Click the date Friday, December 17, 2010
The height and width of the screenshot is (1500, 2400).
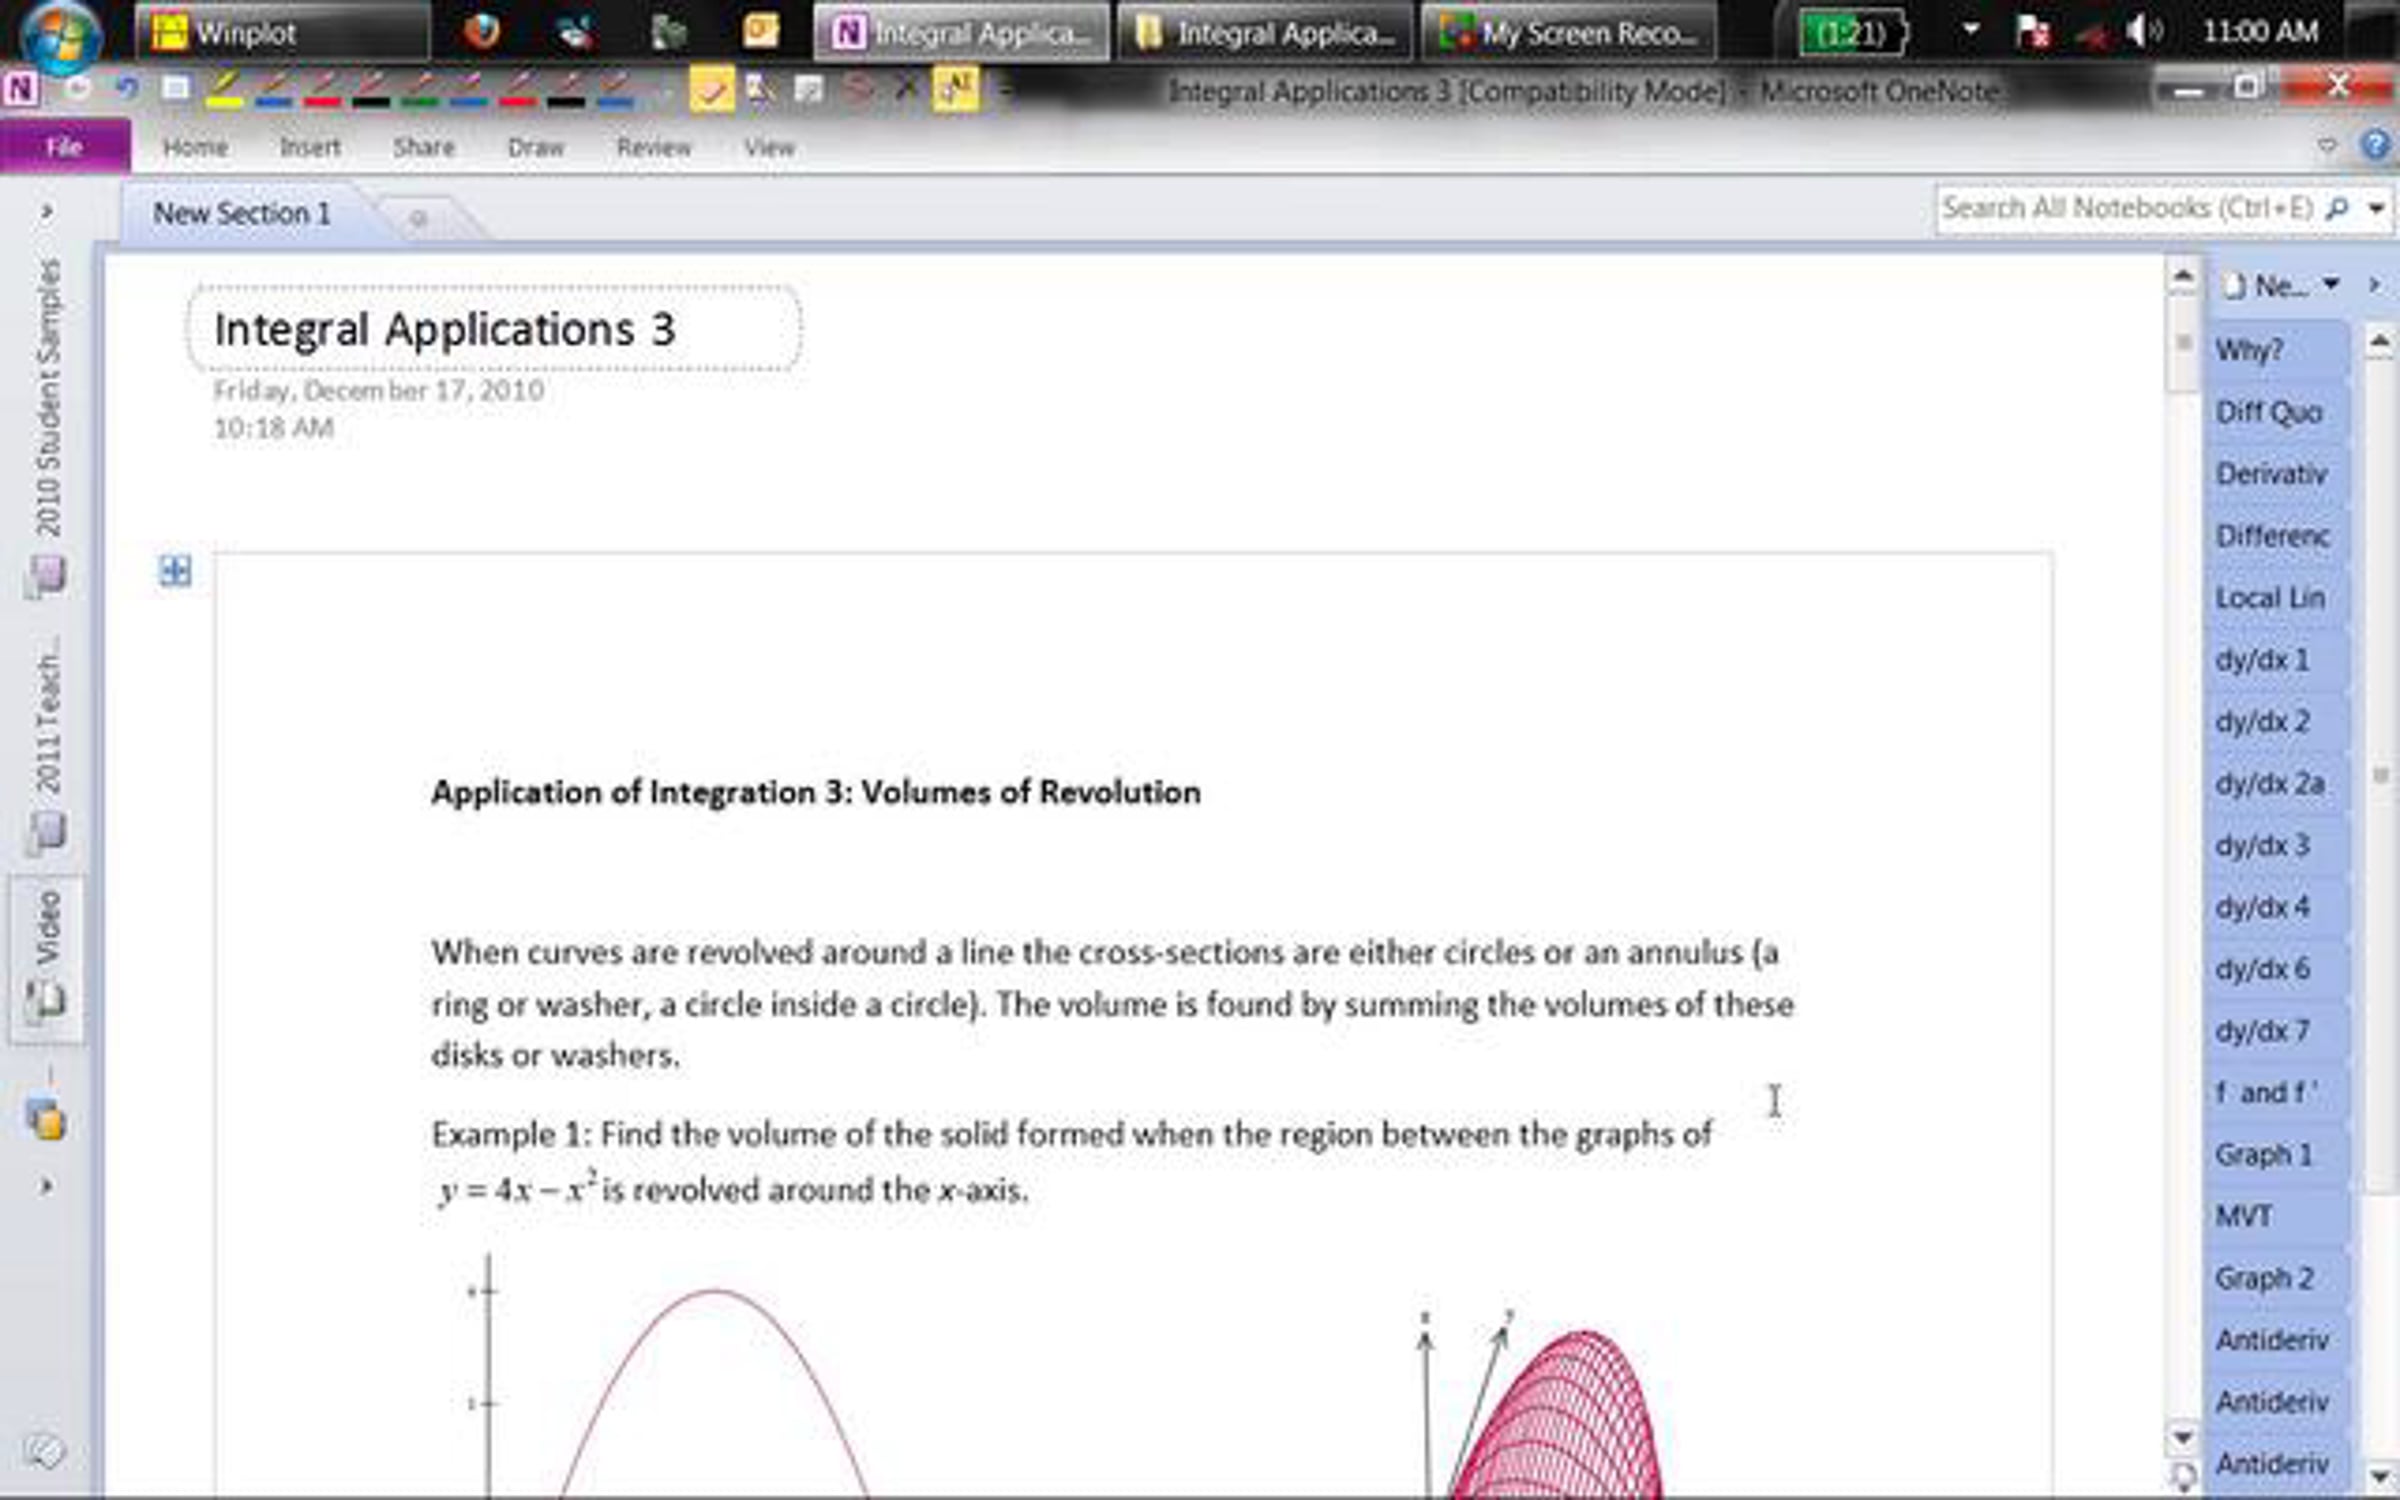379,390
